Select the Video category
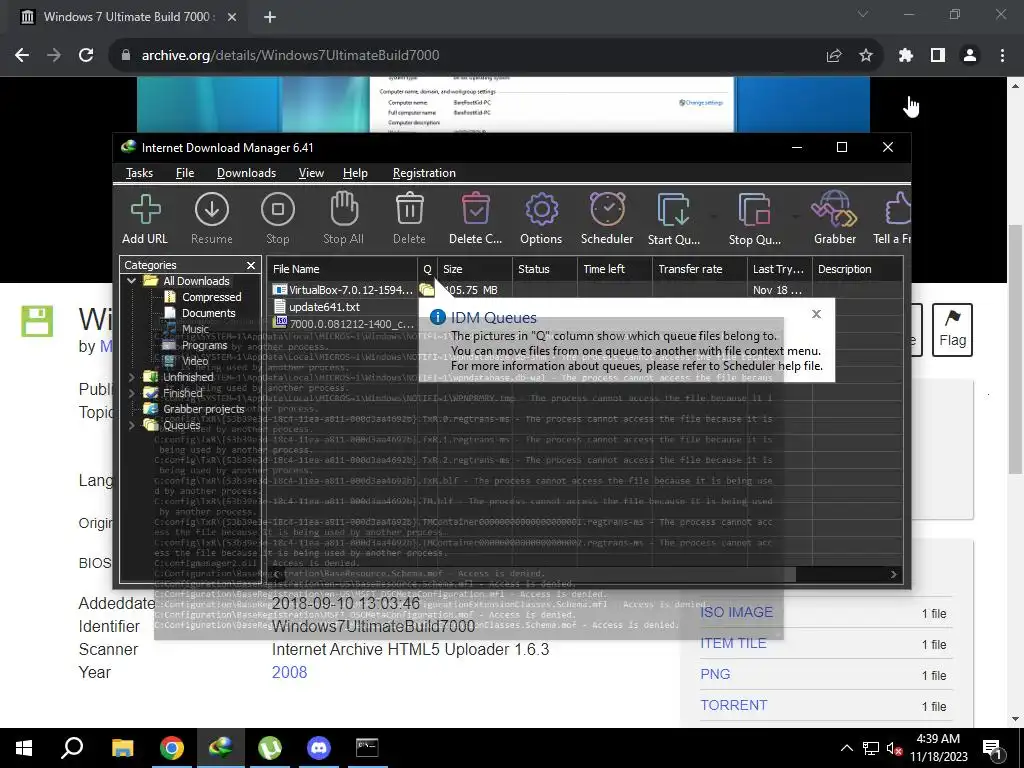 click(187, 360)
